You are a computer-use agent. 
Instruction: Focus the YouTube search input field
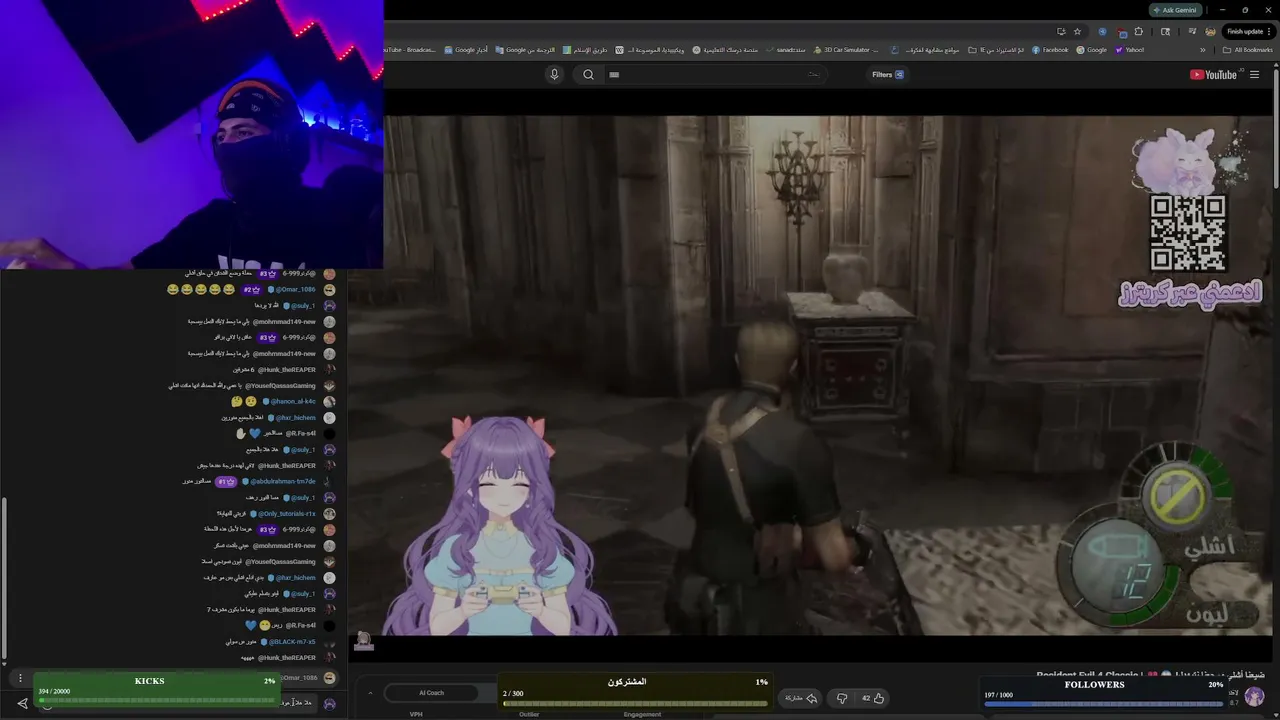coord(715,75)
